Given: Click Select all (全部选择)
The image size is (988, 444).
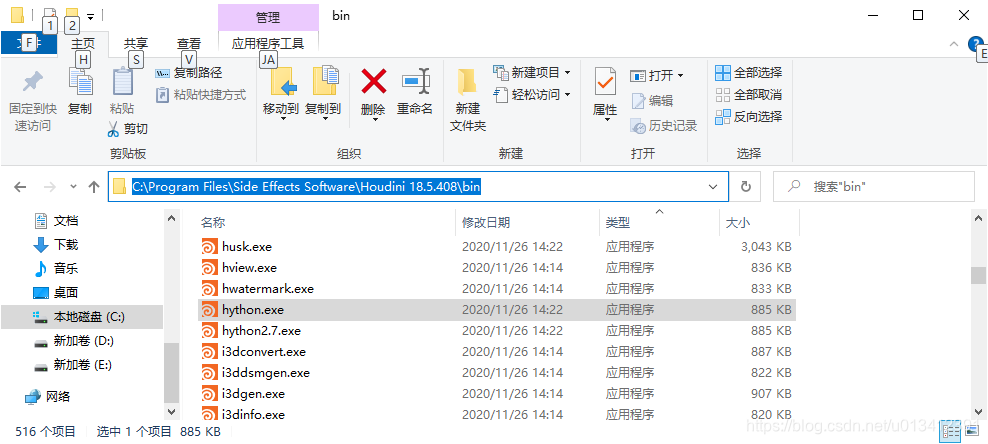Looking at the screenshot, I should (749, 73).
